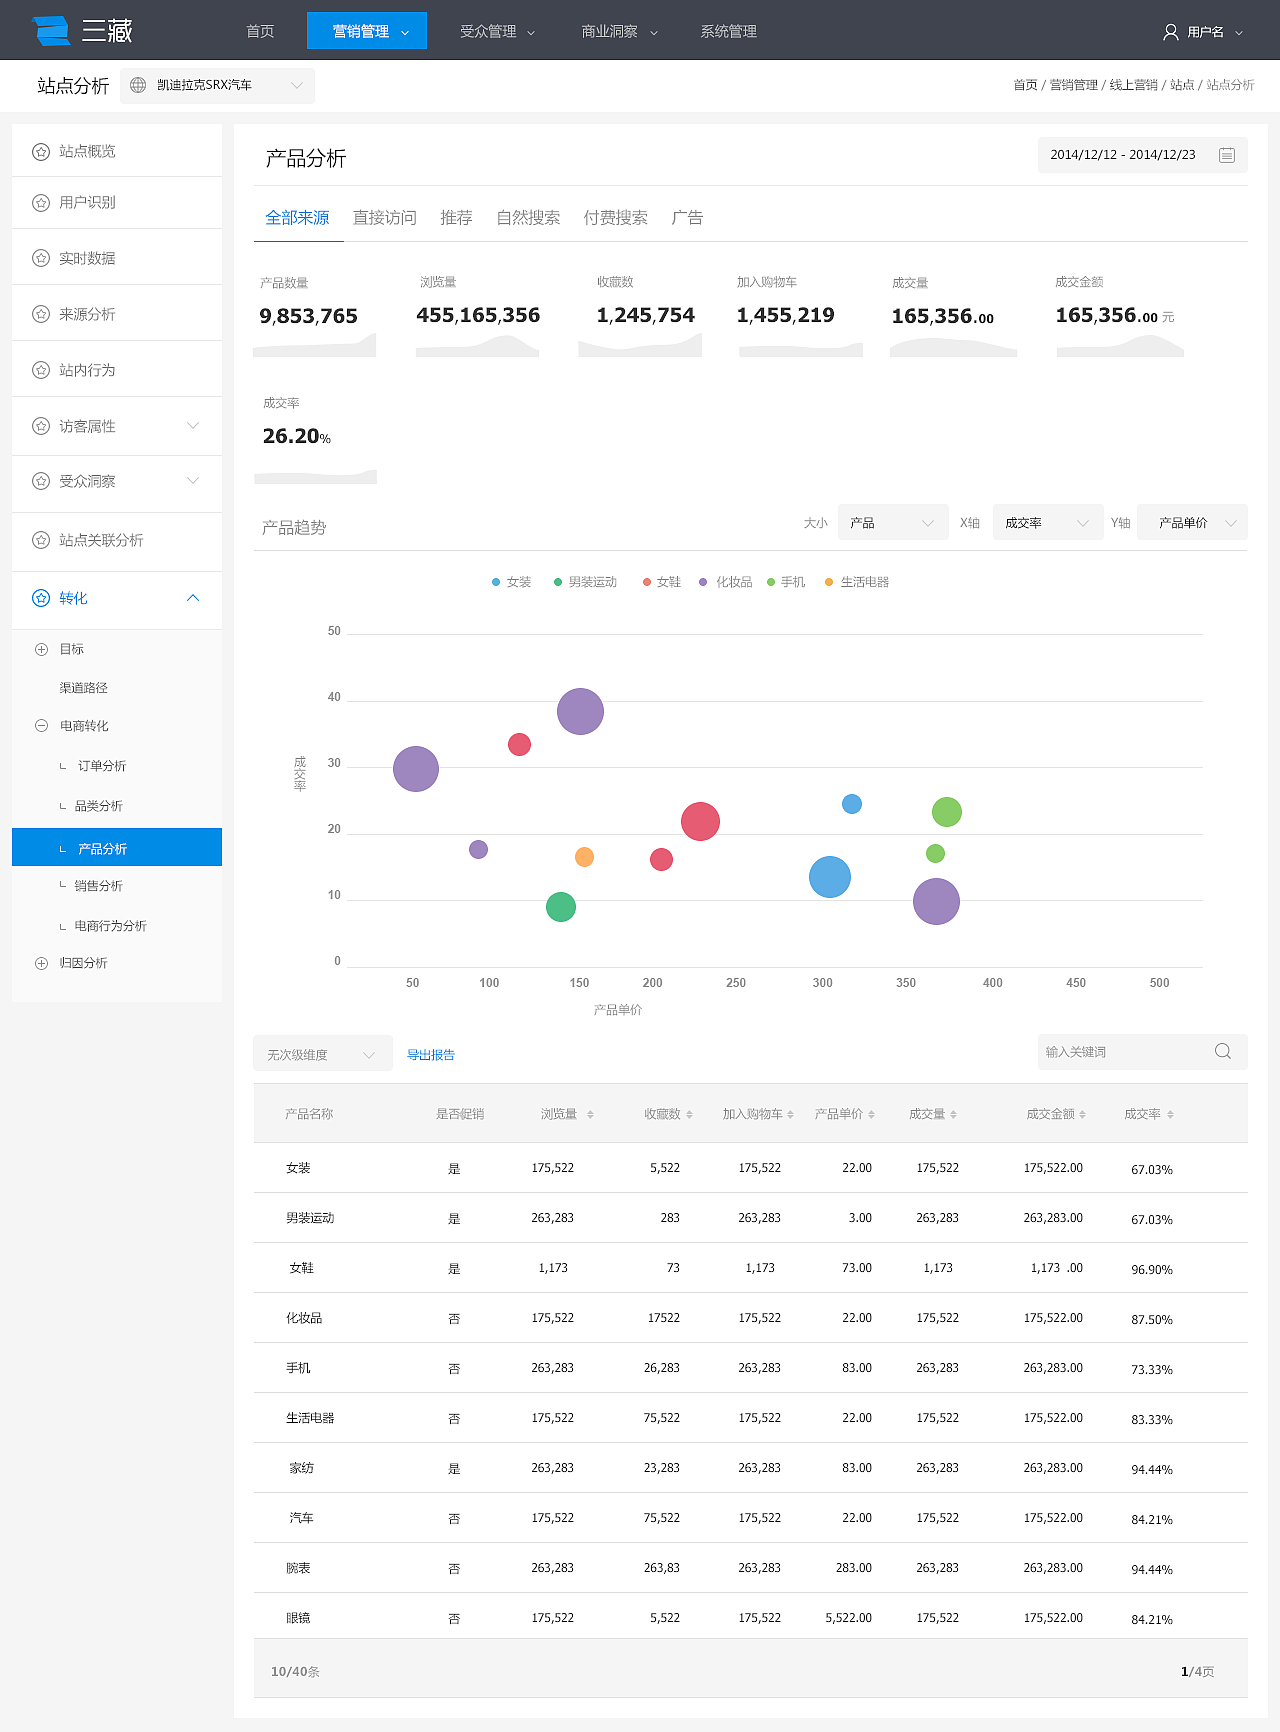Screen dimensions: 1280x1732
Task: Switch to the 自然搜索 tab
Action: 528,218
